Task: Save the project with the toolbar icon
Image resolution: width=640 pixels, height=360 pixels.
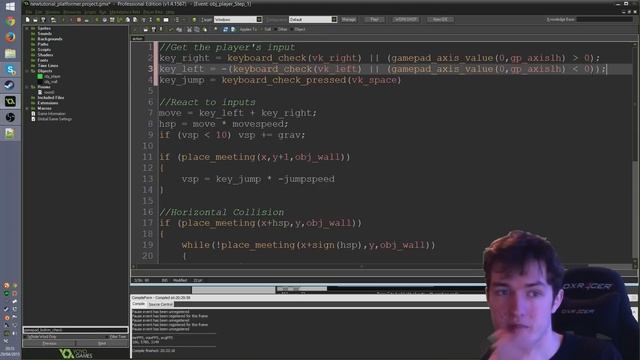Action: [43, 20]
